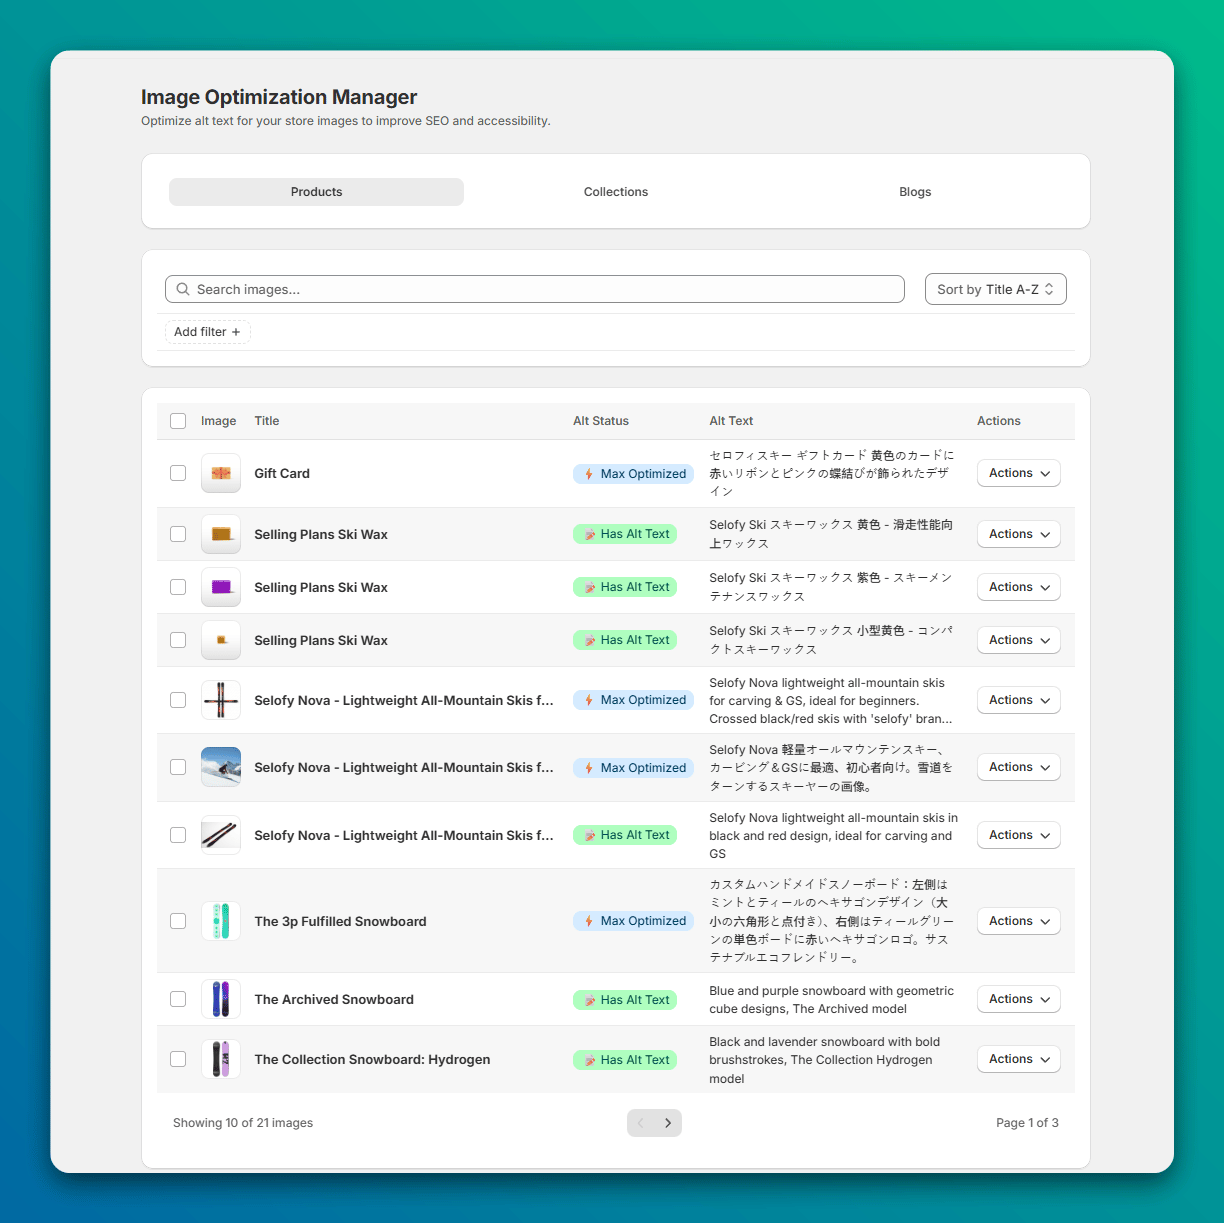The height and width of the screenshot is (1223, 1224).
Task: Click the next page arrow icon
Action: [x=668, y=1123]
